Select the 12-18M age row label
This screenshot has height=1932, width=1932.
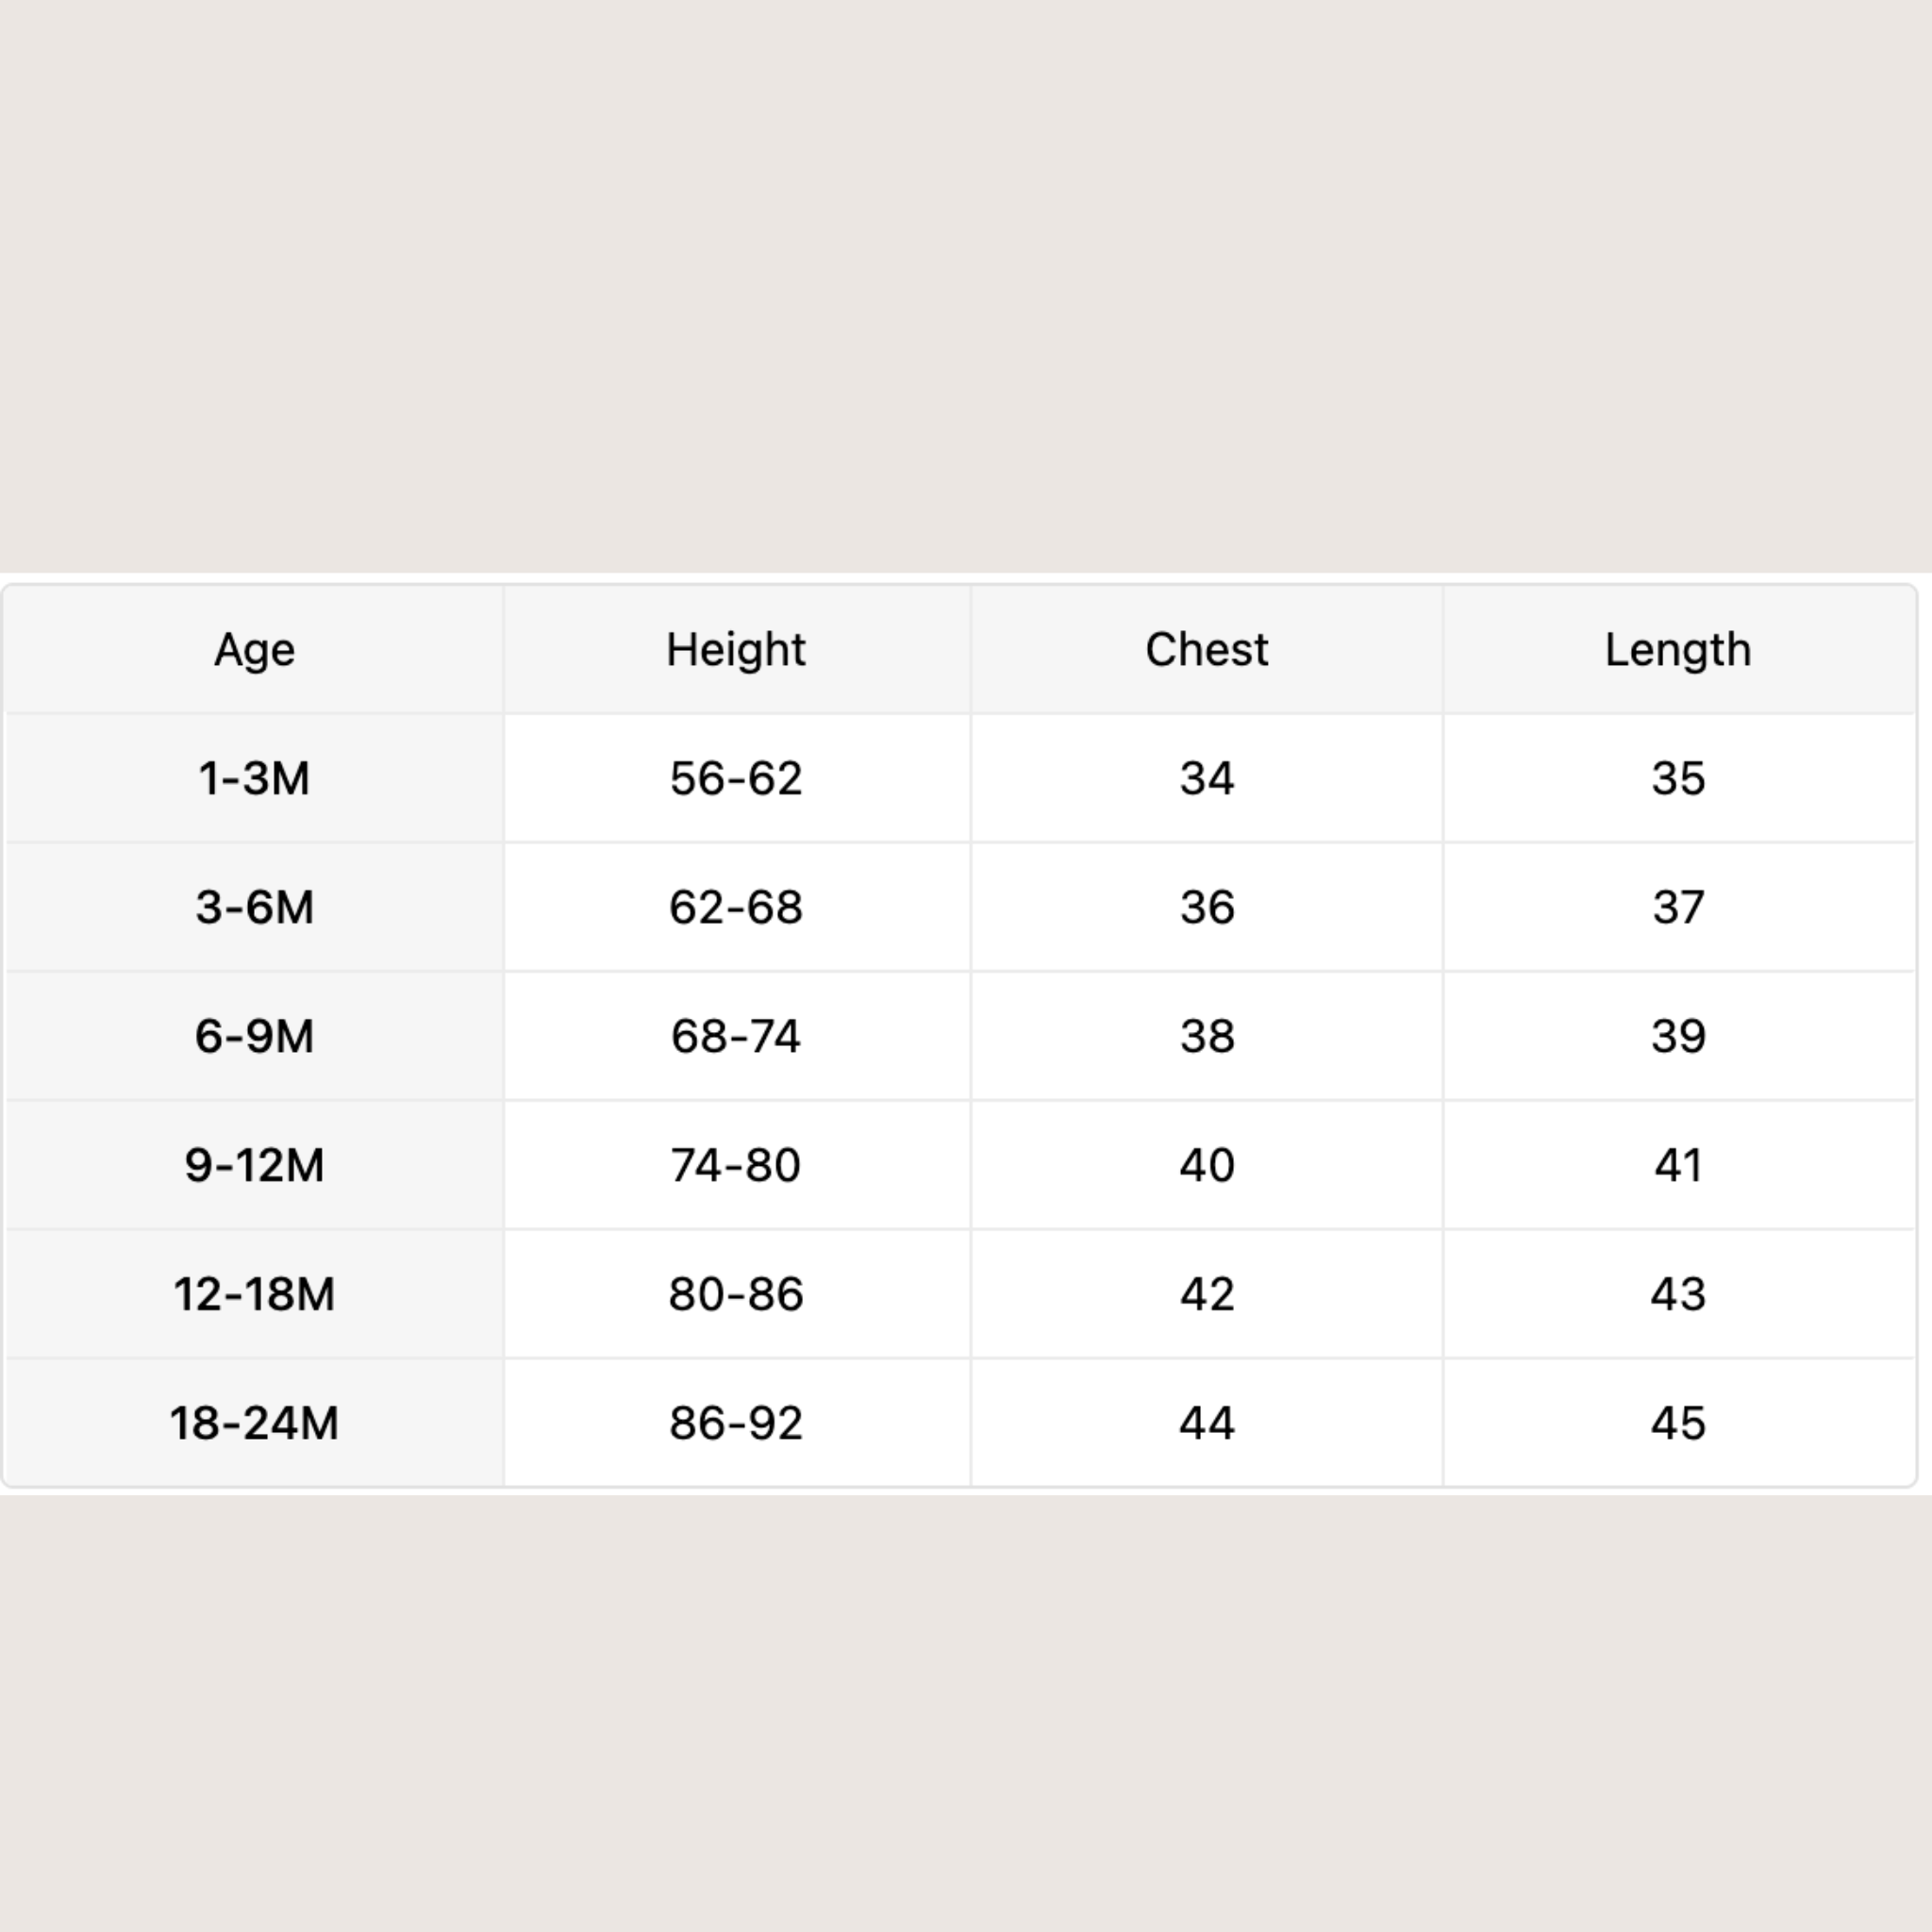pos(254,1294)
